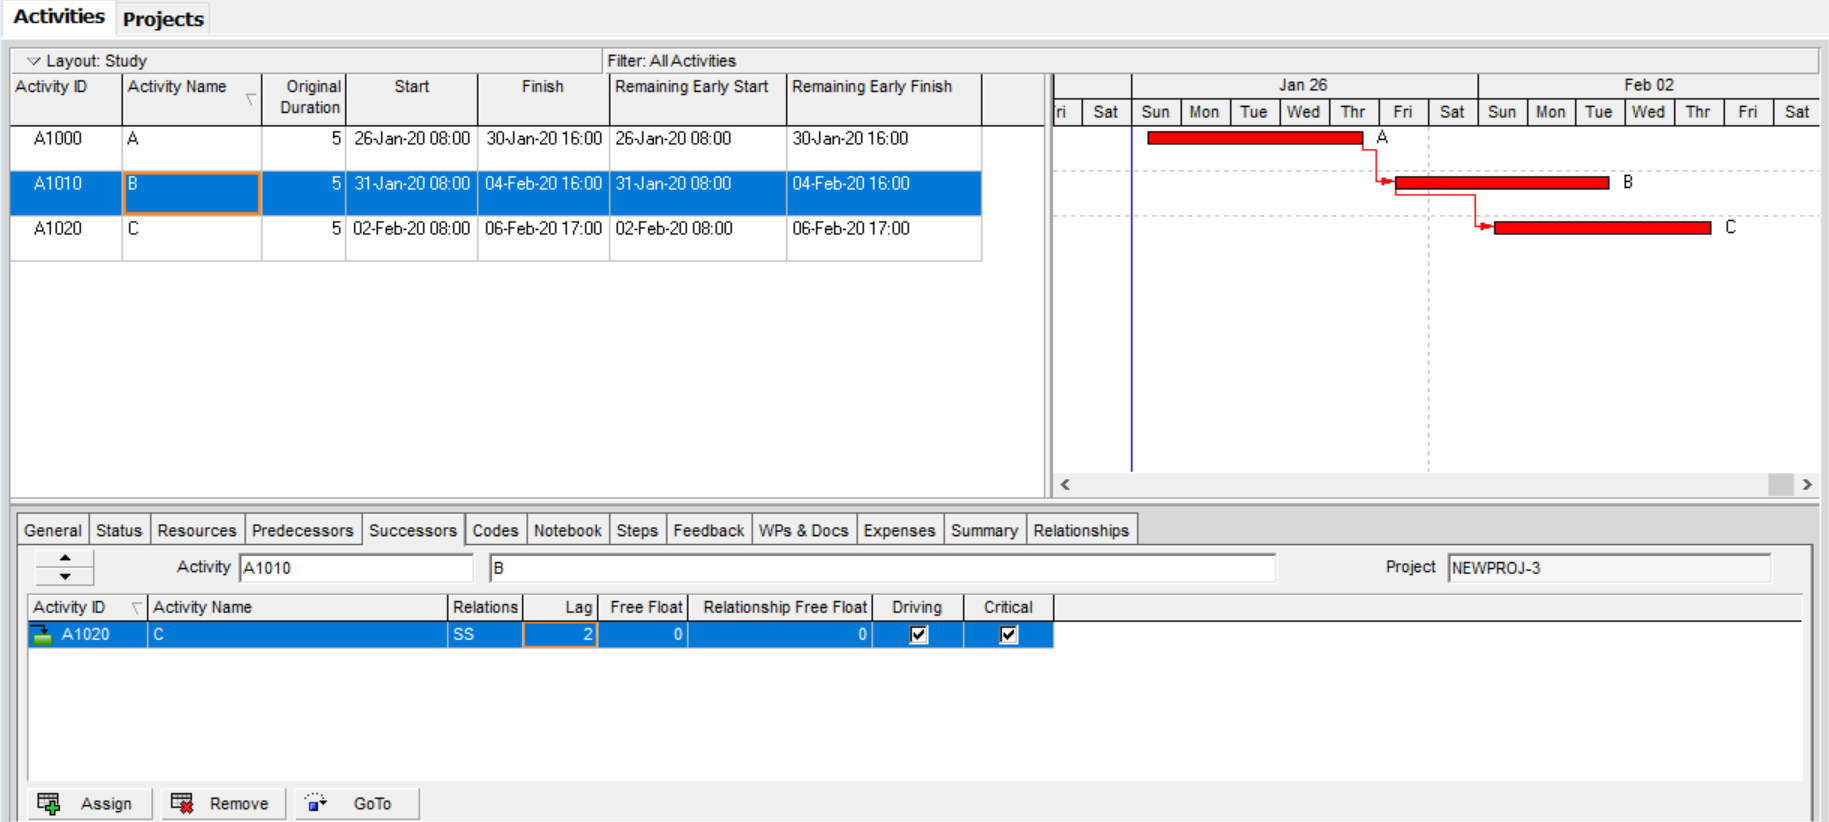Viewport: 1829px width, 822px height.
Task: Open the Relationships tab
Action: click(1080, 530)
